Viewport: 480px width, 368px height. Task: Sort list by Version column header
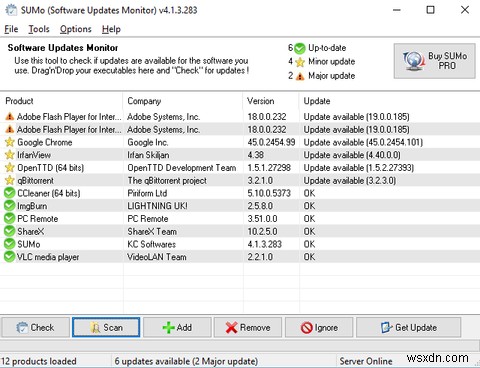coord(271,101)
